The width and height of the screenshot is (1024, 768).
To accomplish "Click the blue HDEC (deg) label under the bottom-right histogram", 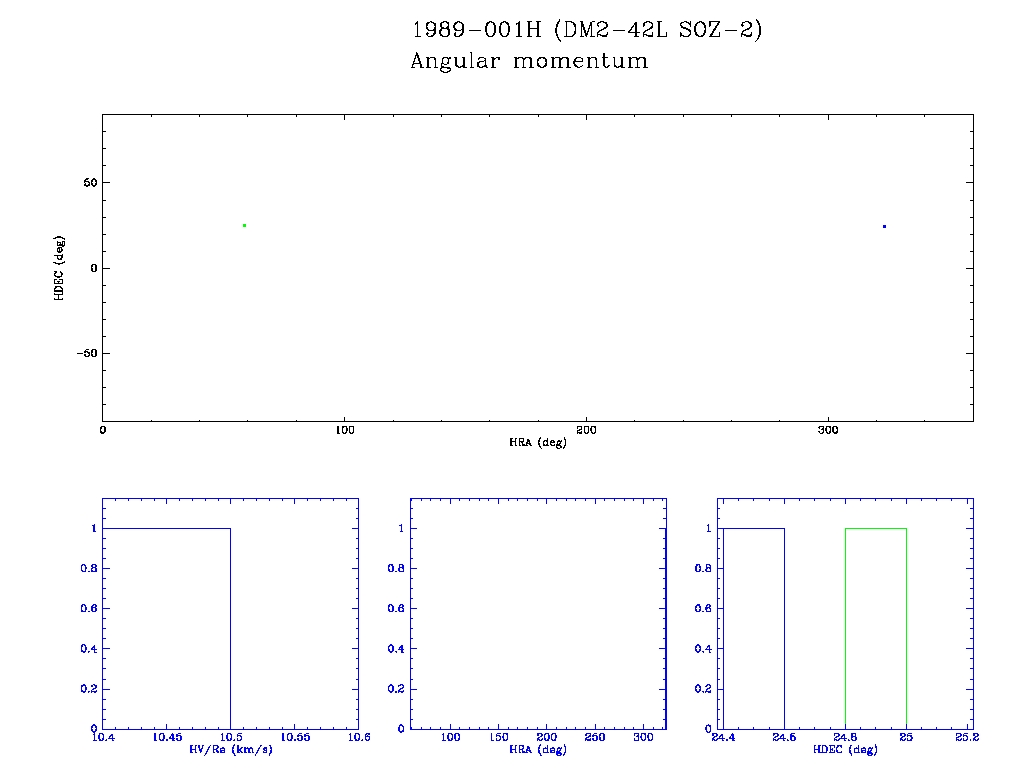I will click(844, 749).
